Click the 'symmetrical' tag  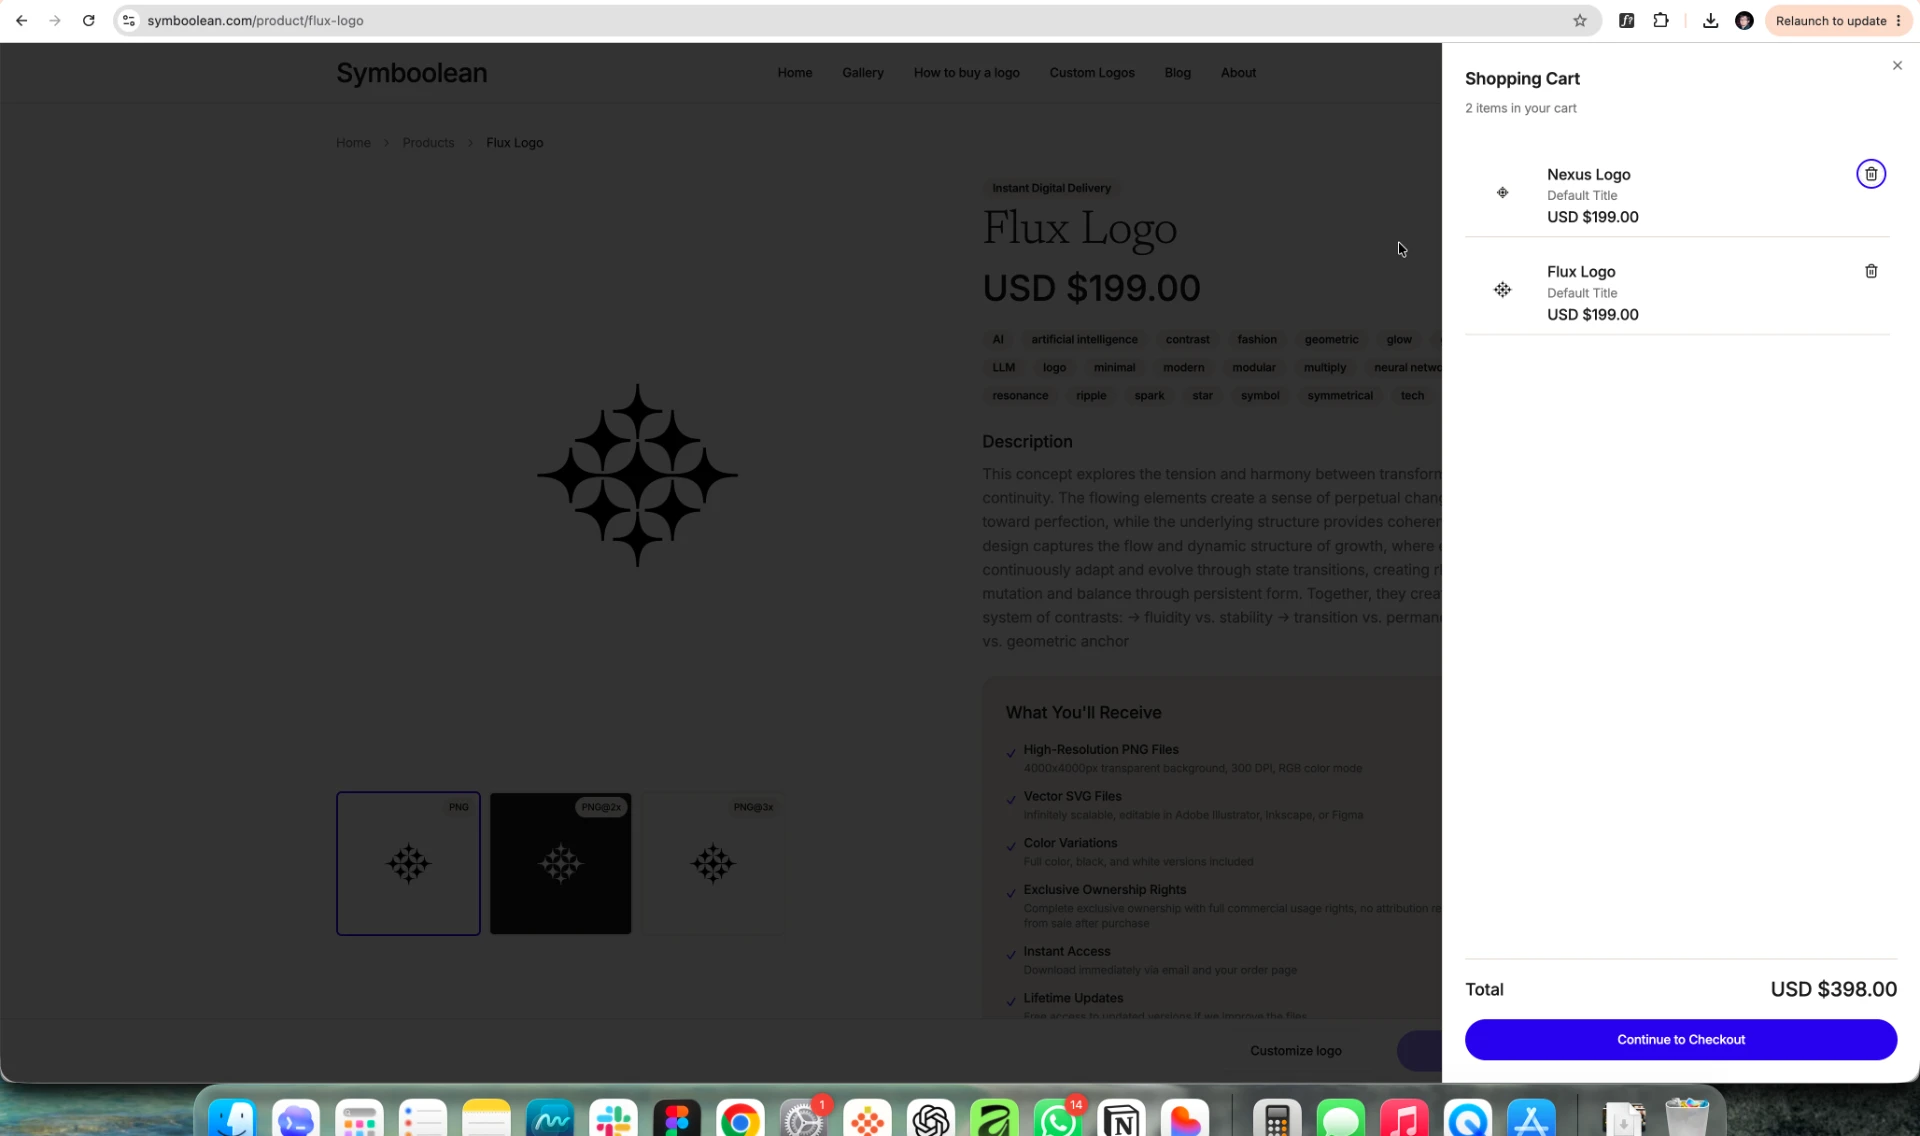pos(1340,396)
